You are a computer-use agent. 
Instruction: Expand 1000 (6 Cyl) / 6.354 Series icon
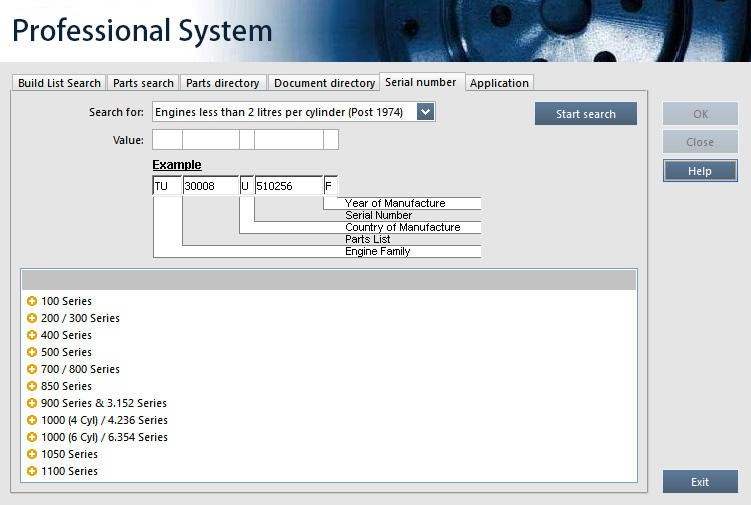coord(32,437)
